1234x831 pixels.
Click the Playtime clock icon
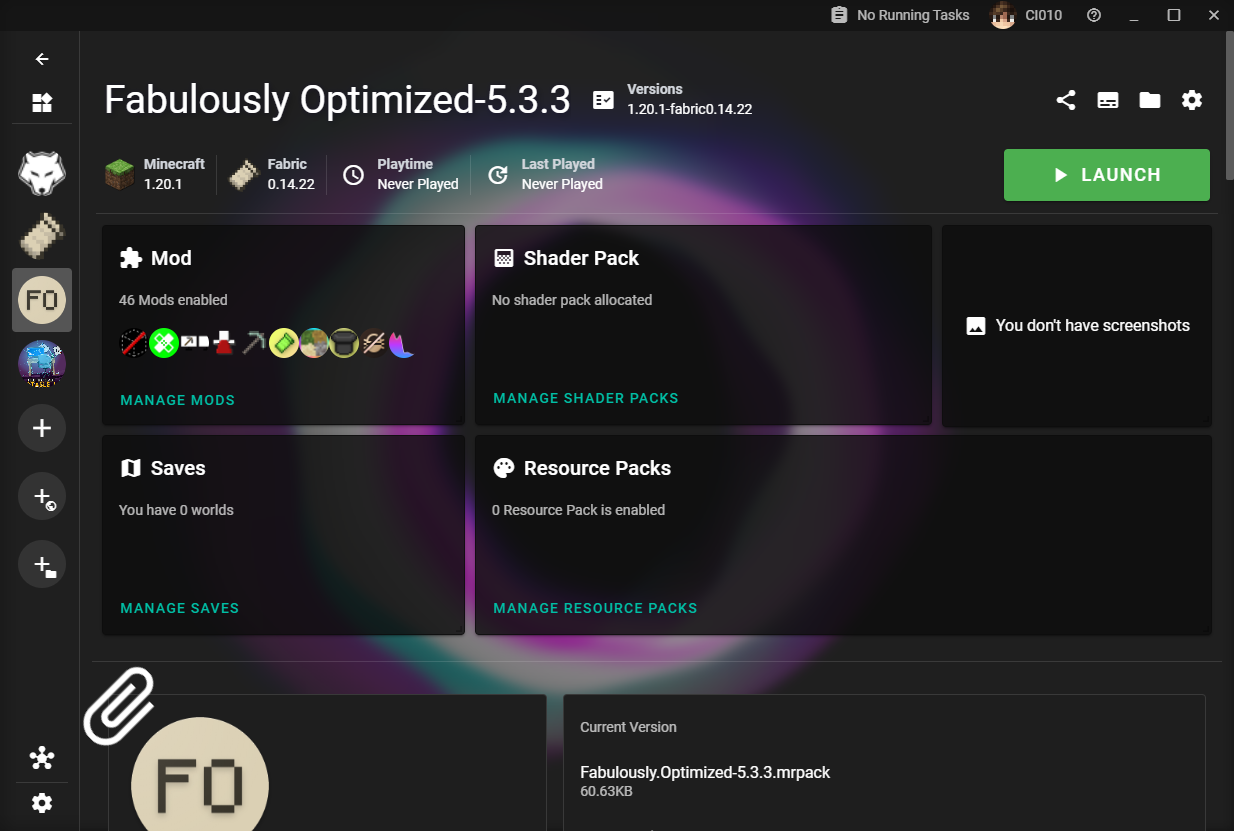354,175
